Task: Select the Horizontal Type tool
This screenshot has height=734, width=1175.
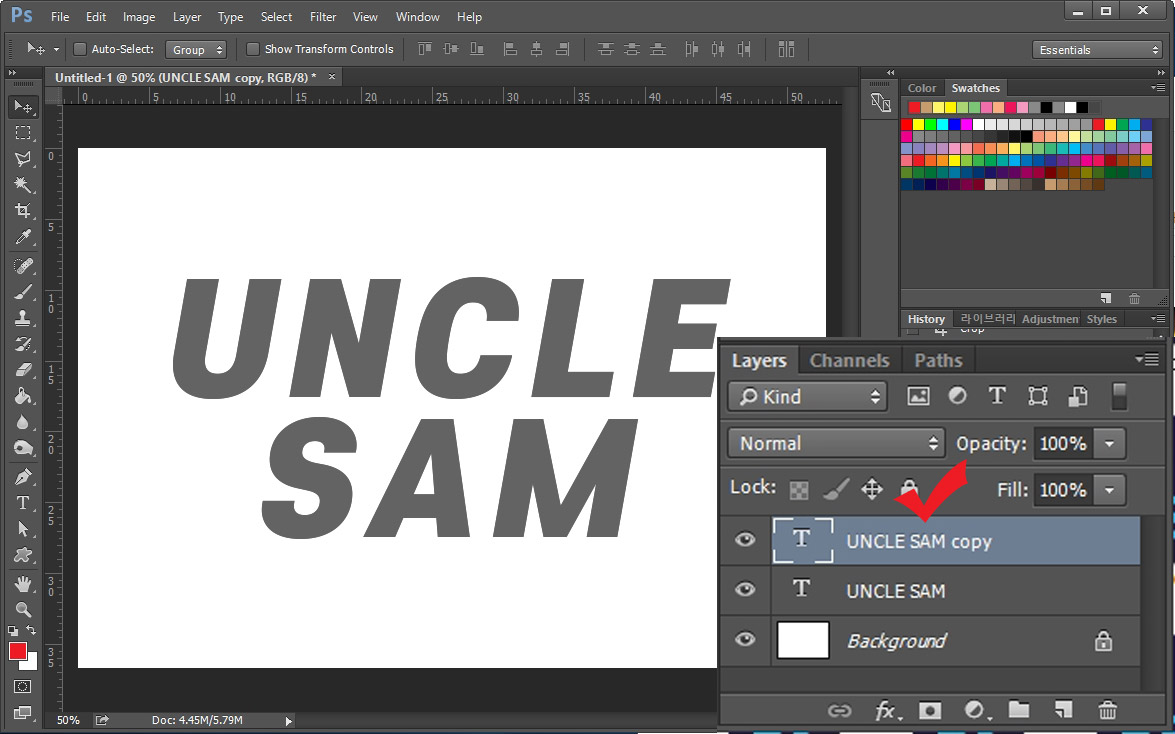Action: pos(23,502)
